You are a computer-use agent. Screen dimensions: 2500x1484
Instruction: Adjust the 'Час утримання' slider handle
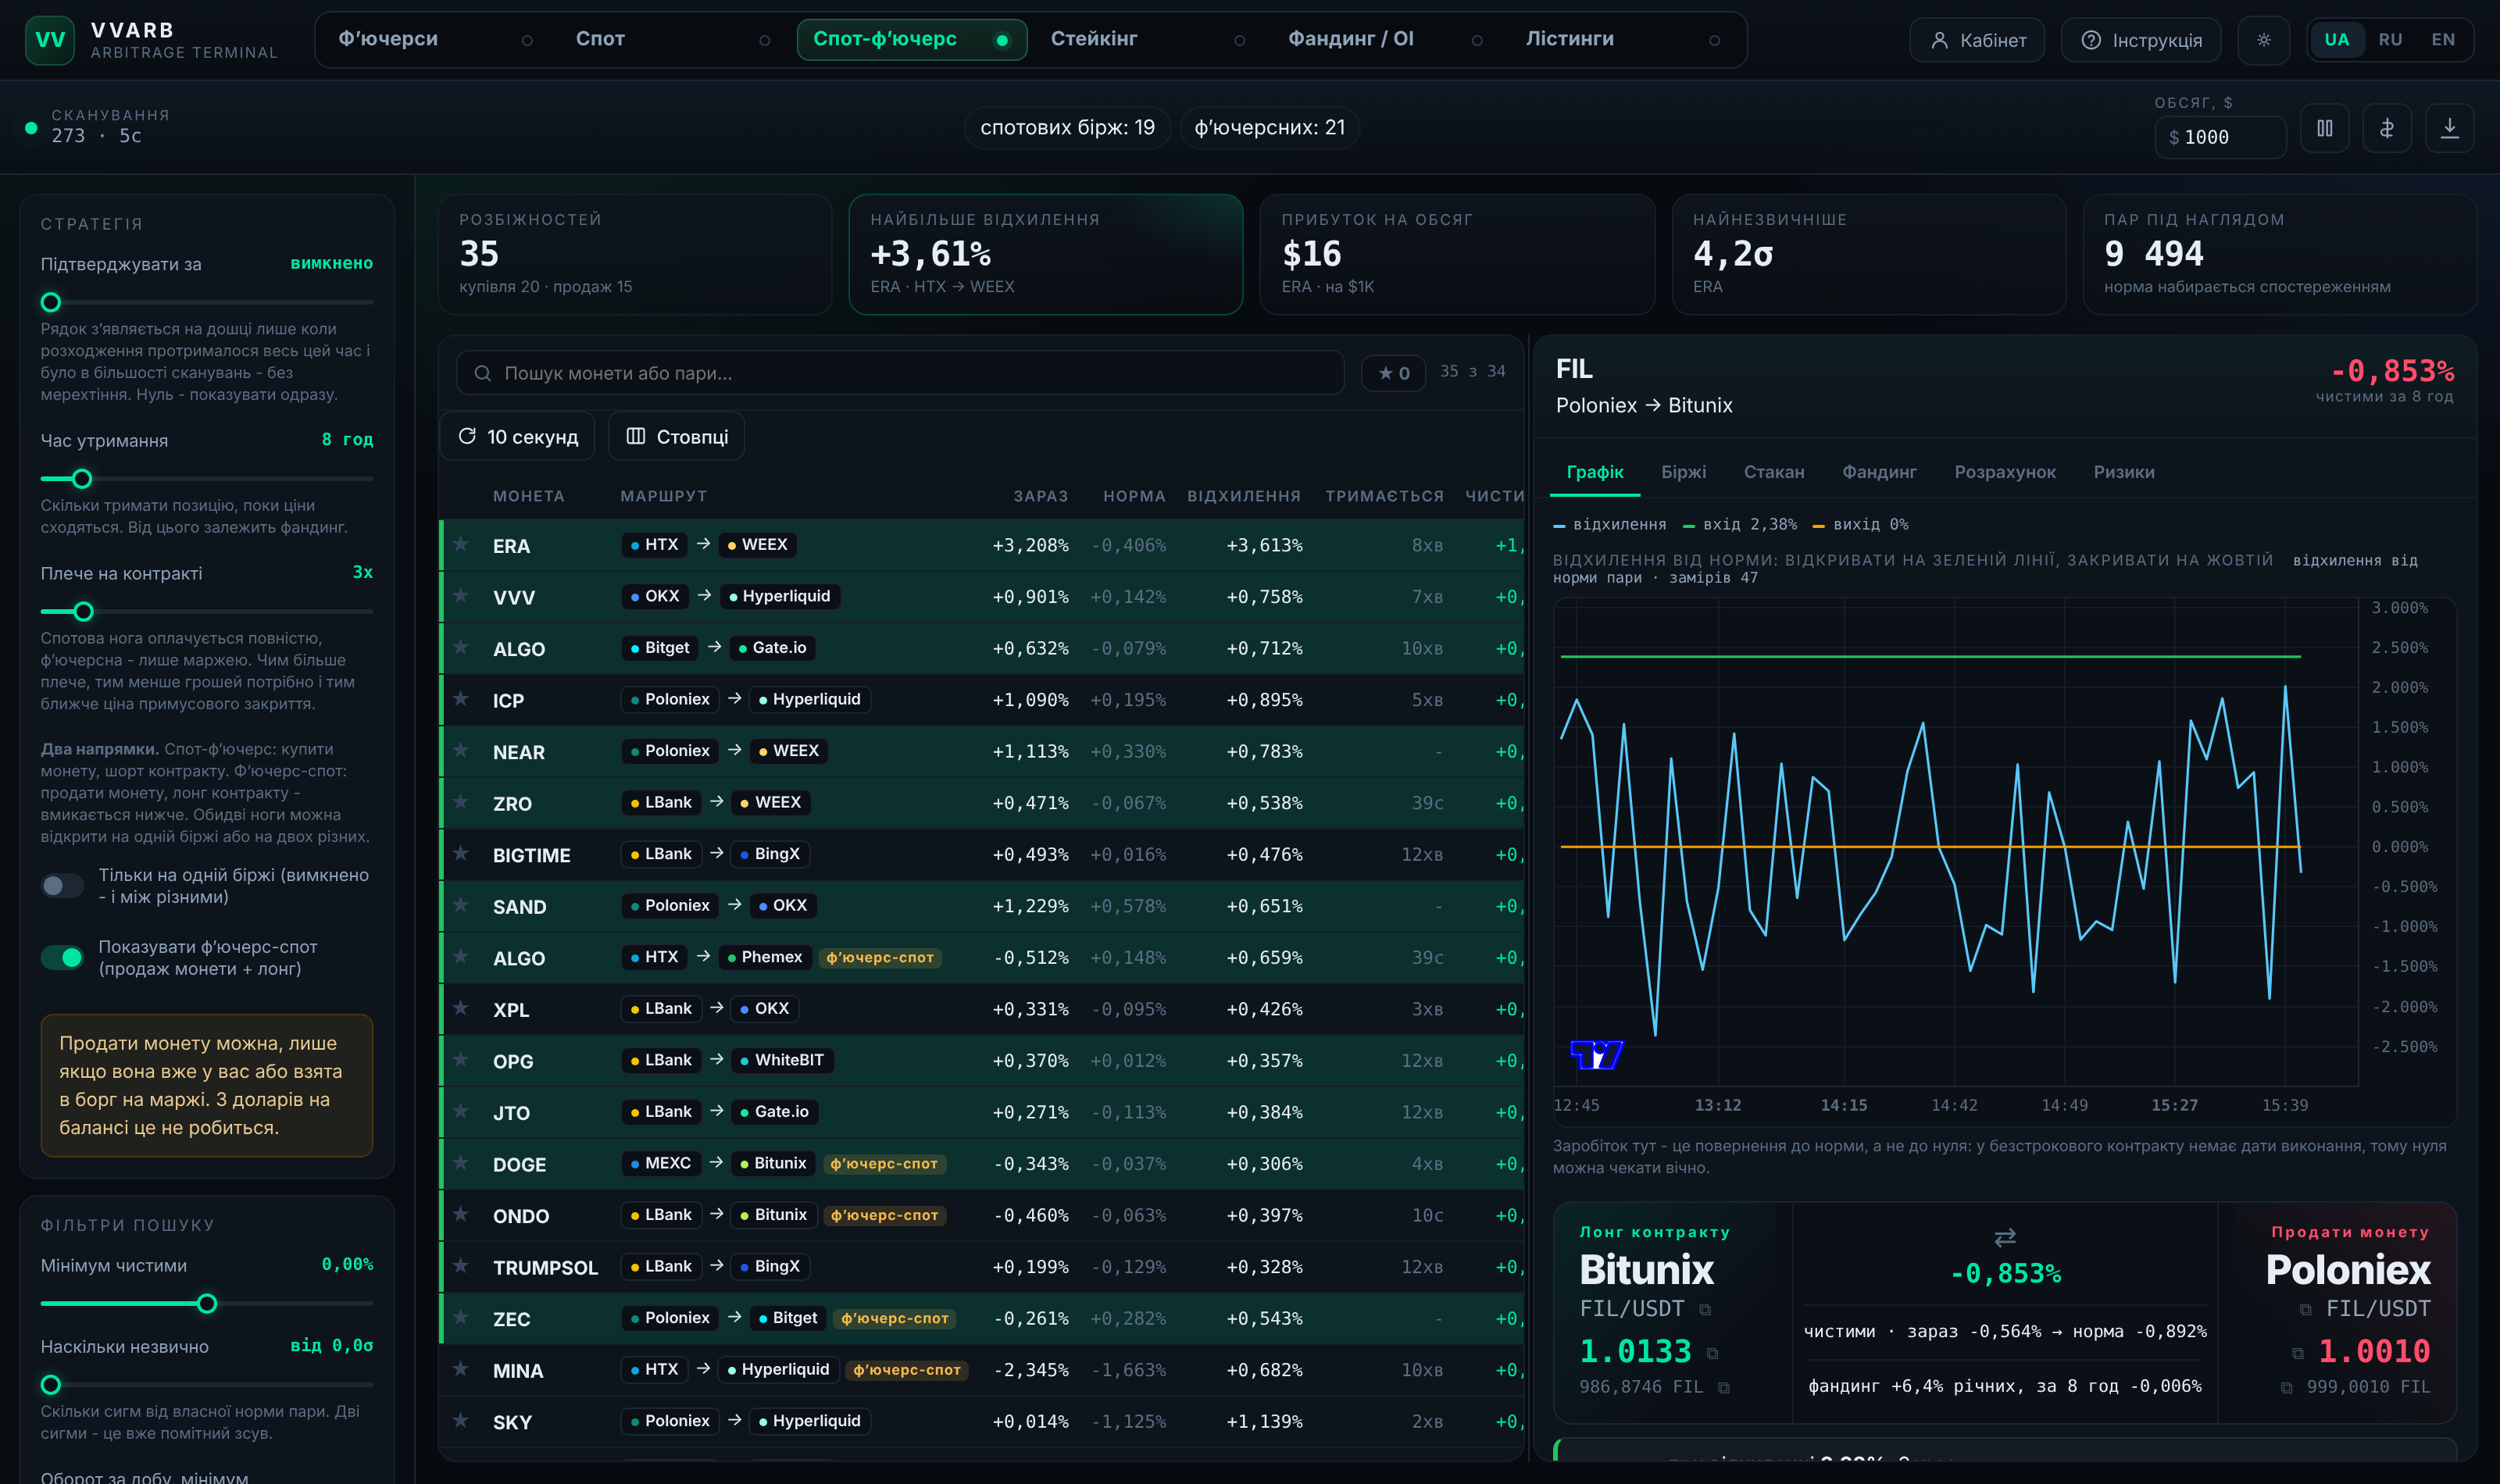[x=82, y=479]
